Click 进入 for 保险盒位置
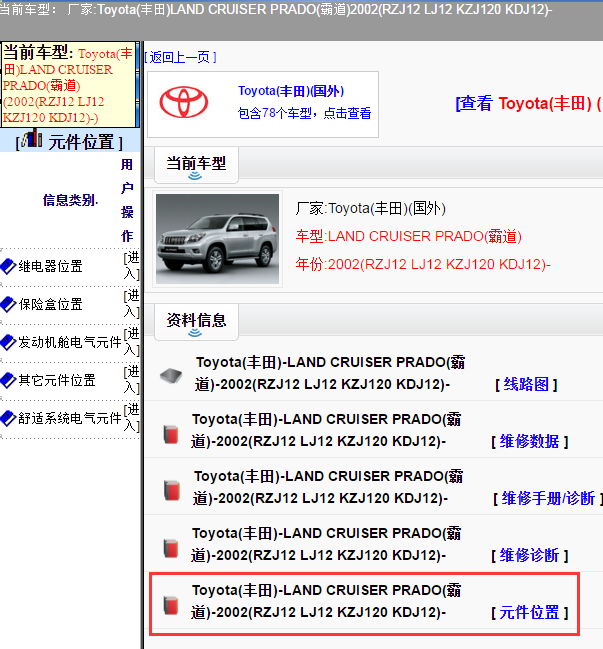The height and width of the screenshot is (649, 603). click(132, 304)
